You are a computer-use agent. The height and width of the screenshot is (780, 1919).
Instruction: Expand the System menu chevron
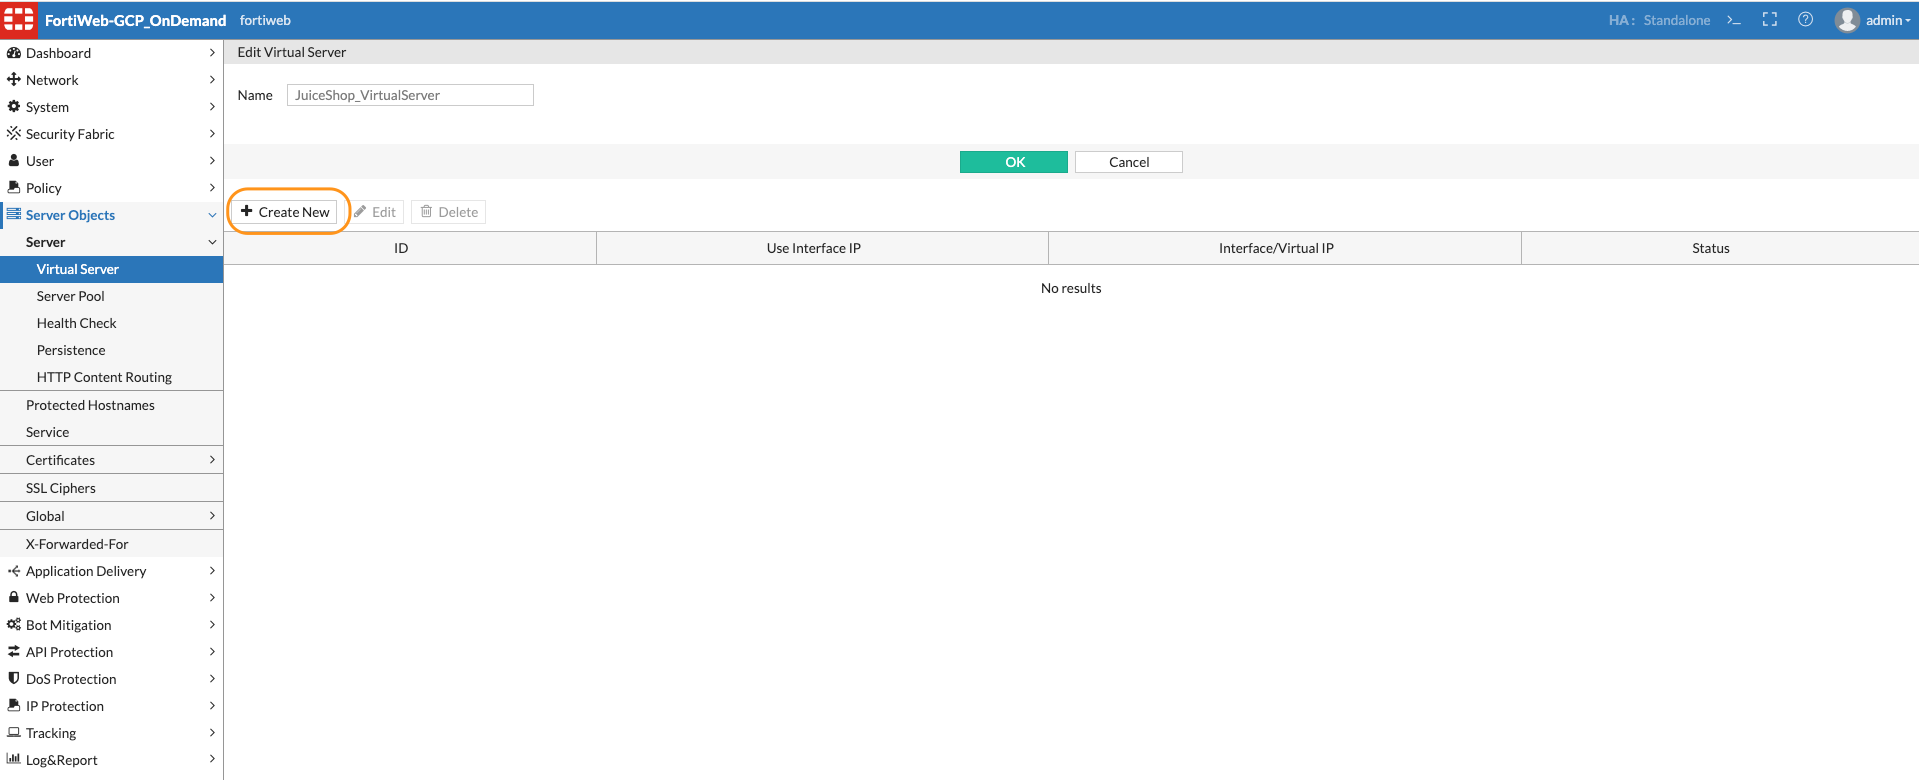212,107
